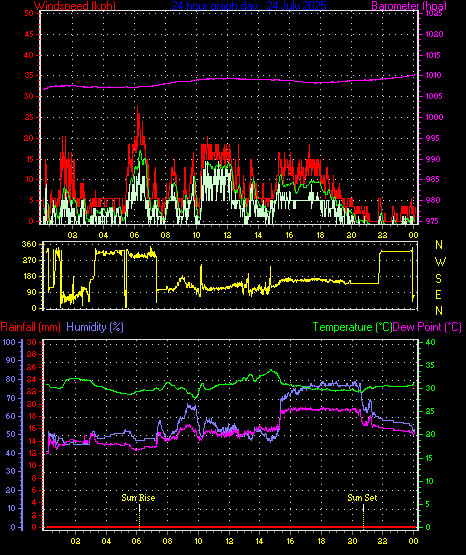Screen dimensions: 466x555
Task: Click the Temperature (°C) legend label
Action: pyautogui.click(x=352, y=327)
